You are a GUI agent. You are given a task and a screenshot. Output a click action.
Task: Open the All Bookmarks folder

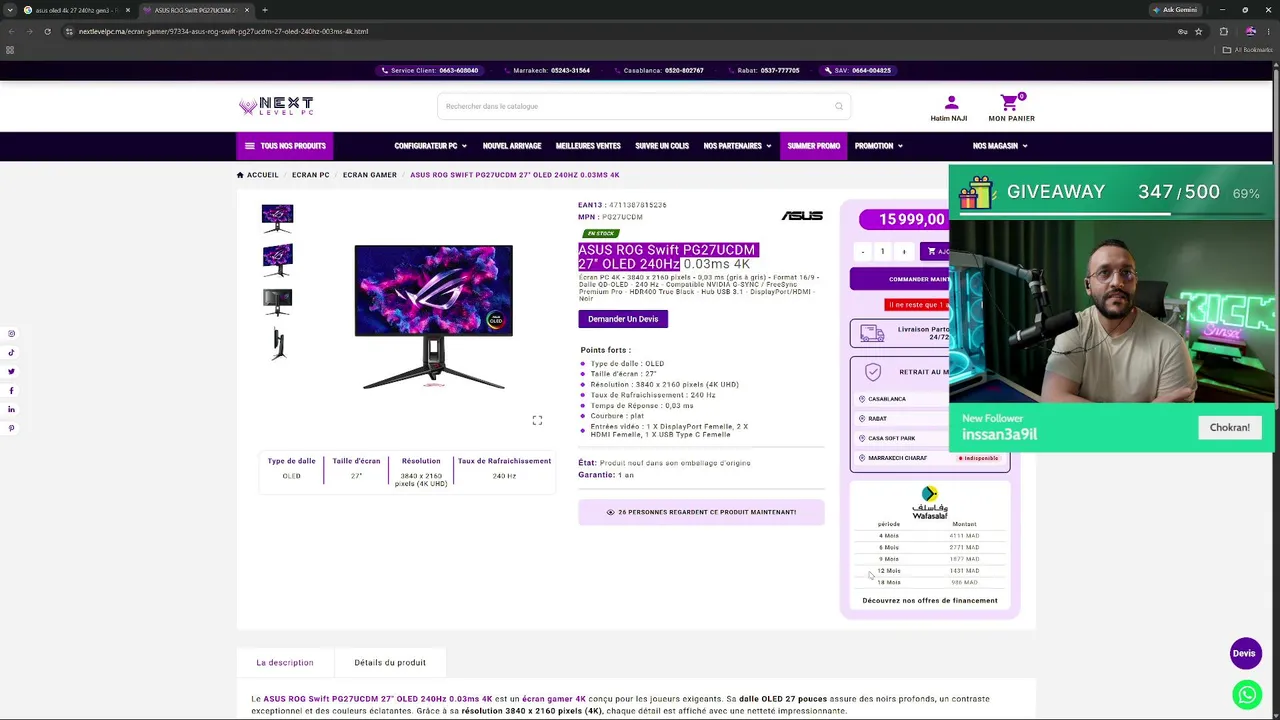point(1248,50)
